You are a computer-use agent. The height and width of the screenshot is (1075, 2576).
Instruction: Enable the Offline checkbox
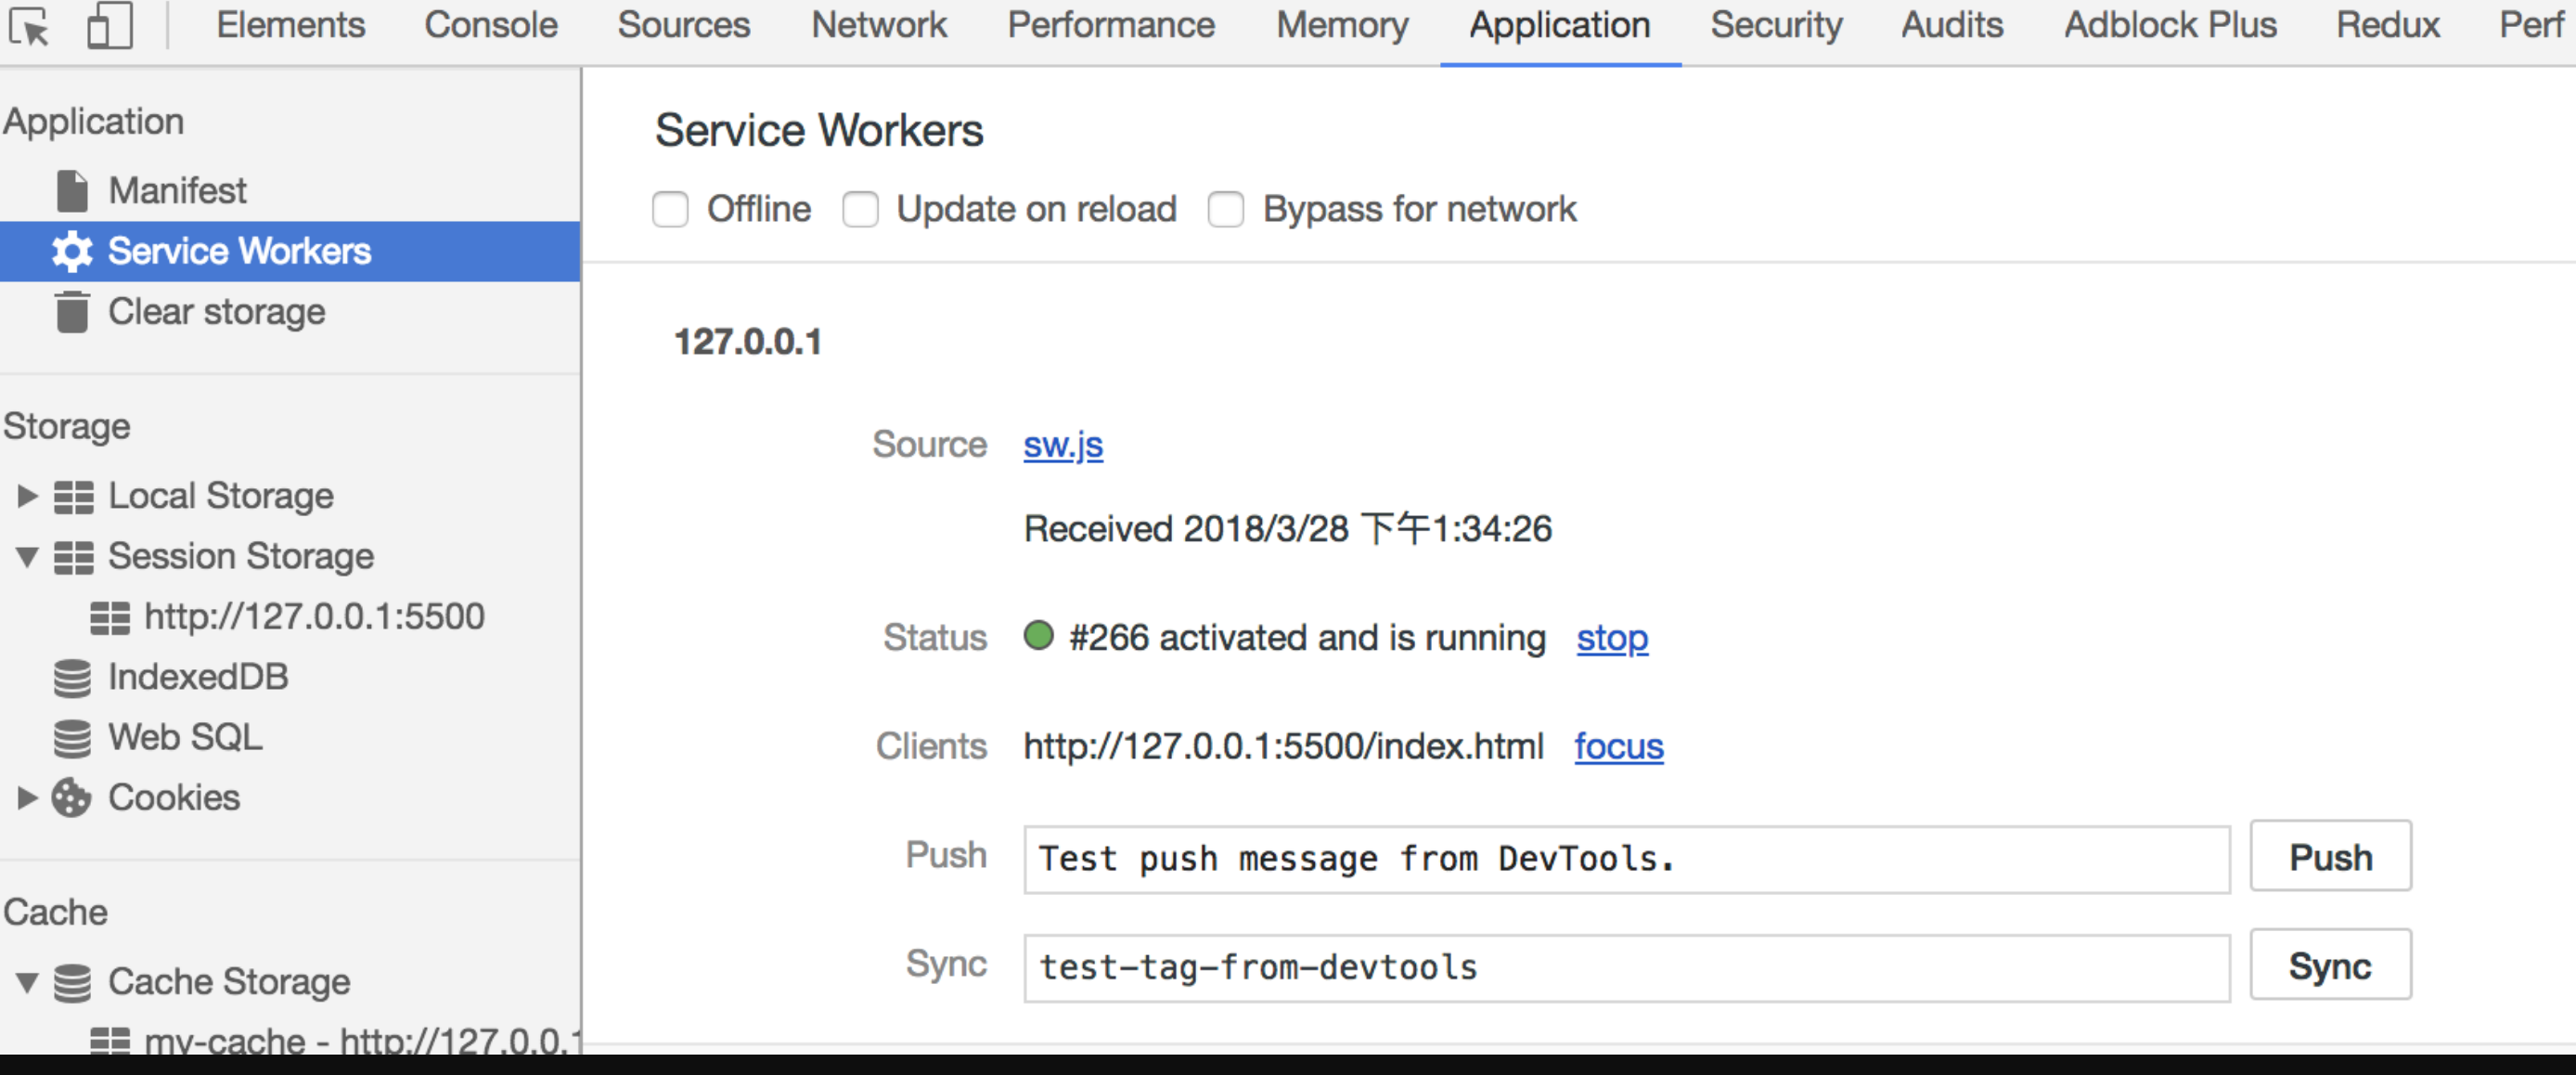point(670,210)
